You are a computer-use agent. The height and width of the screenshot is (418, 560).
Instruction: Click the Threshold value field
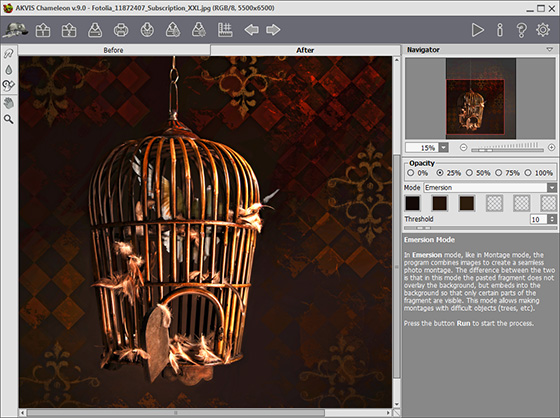(x=539, y=219)
